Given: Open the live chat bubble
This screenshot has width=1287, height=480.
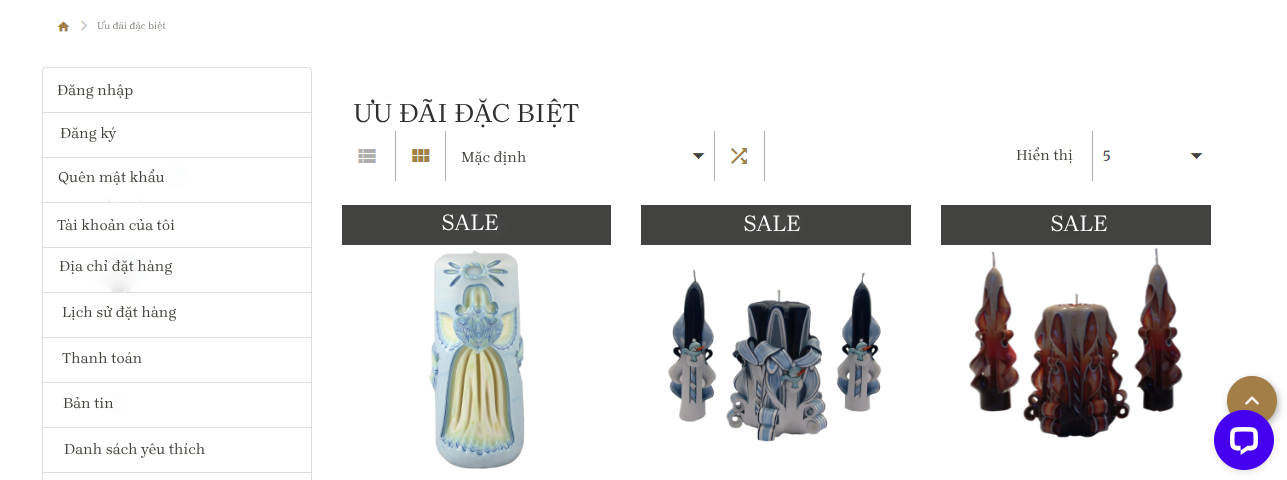Looking at the screenshot, I should pyautogui.click(x=1244, y=440).
